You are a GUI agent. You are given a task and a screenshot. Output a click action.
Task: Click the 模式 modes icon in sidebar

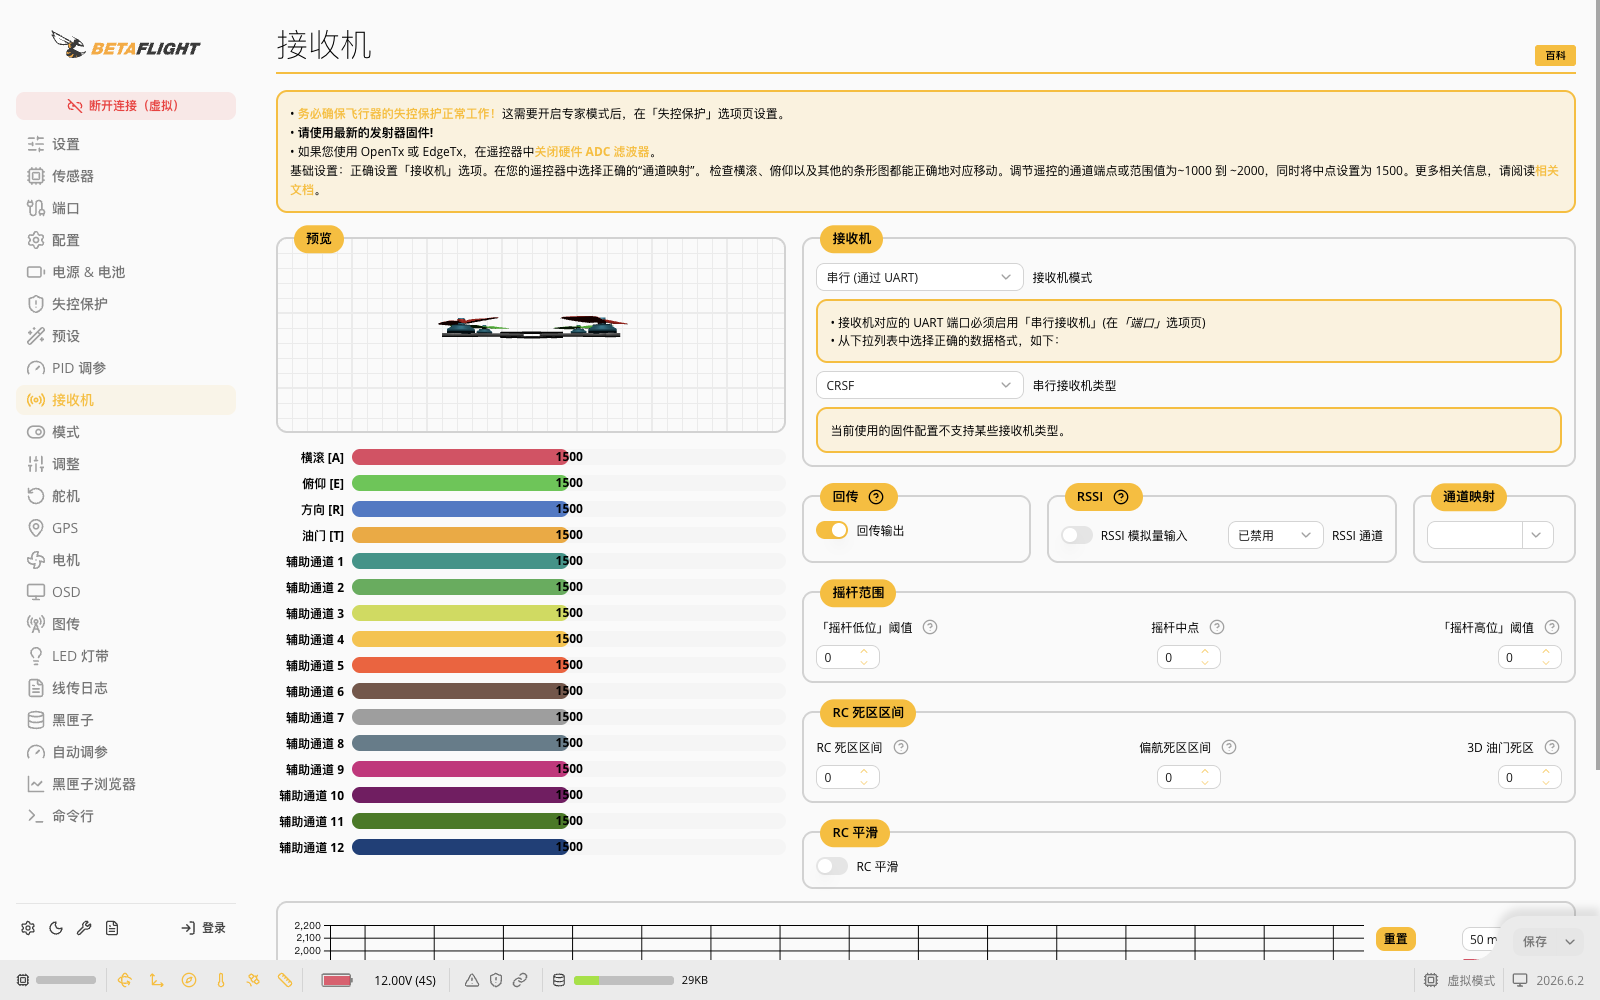coord(36,432)
